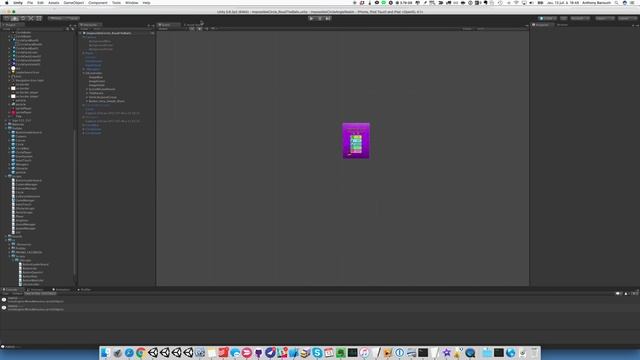Click the Step frame button
Image resolution: width=640 pixels, height=360 pixels.
328,18
